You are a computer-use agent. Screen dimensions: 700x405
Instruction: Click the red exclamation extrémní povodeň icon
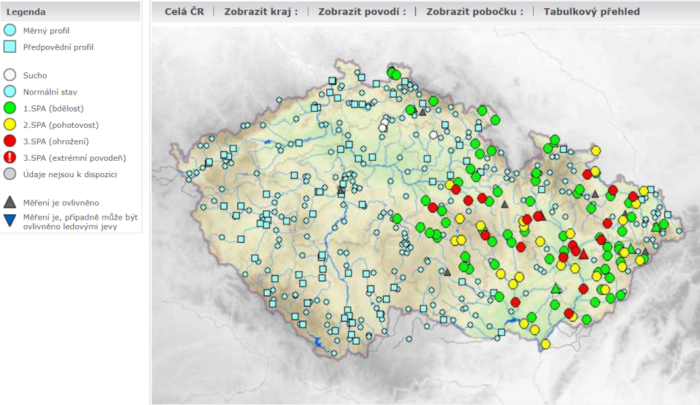click(x=10, y=158)
